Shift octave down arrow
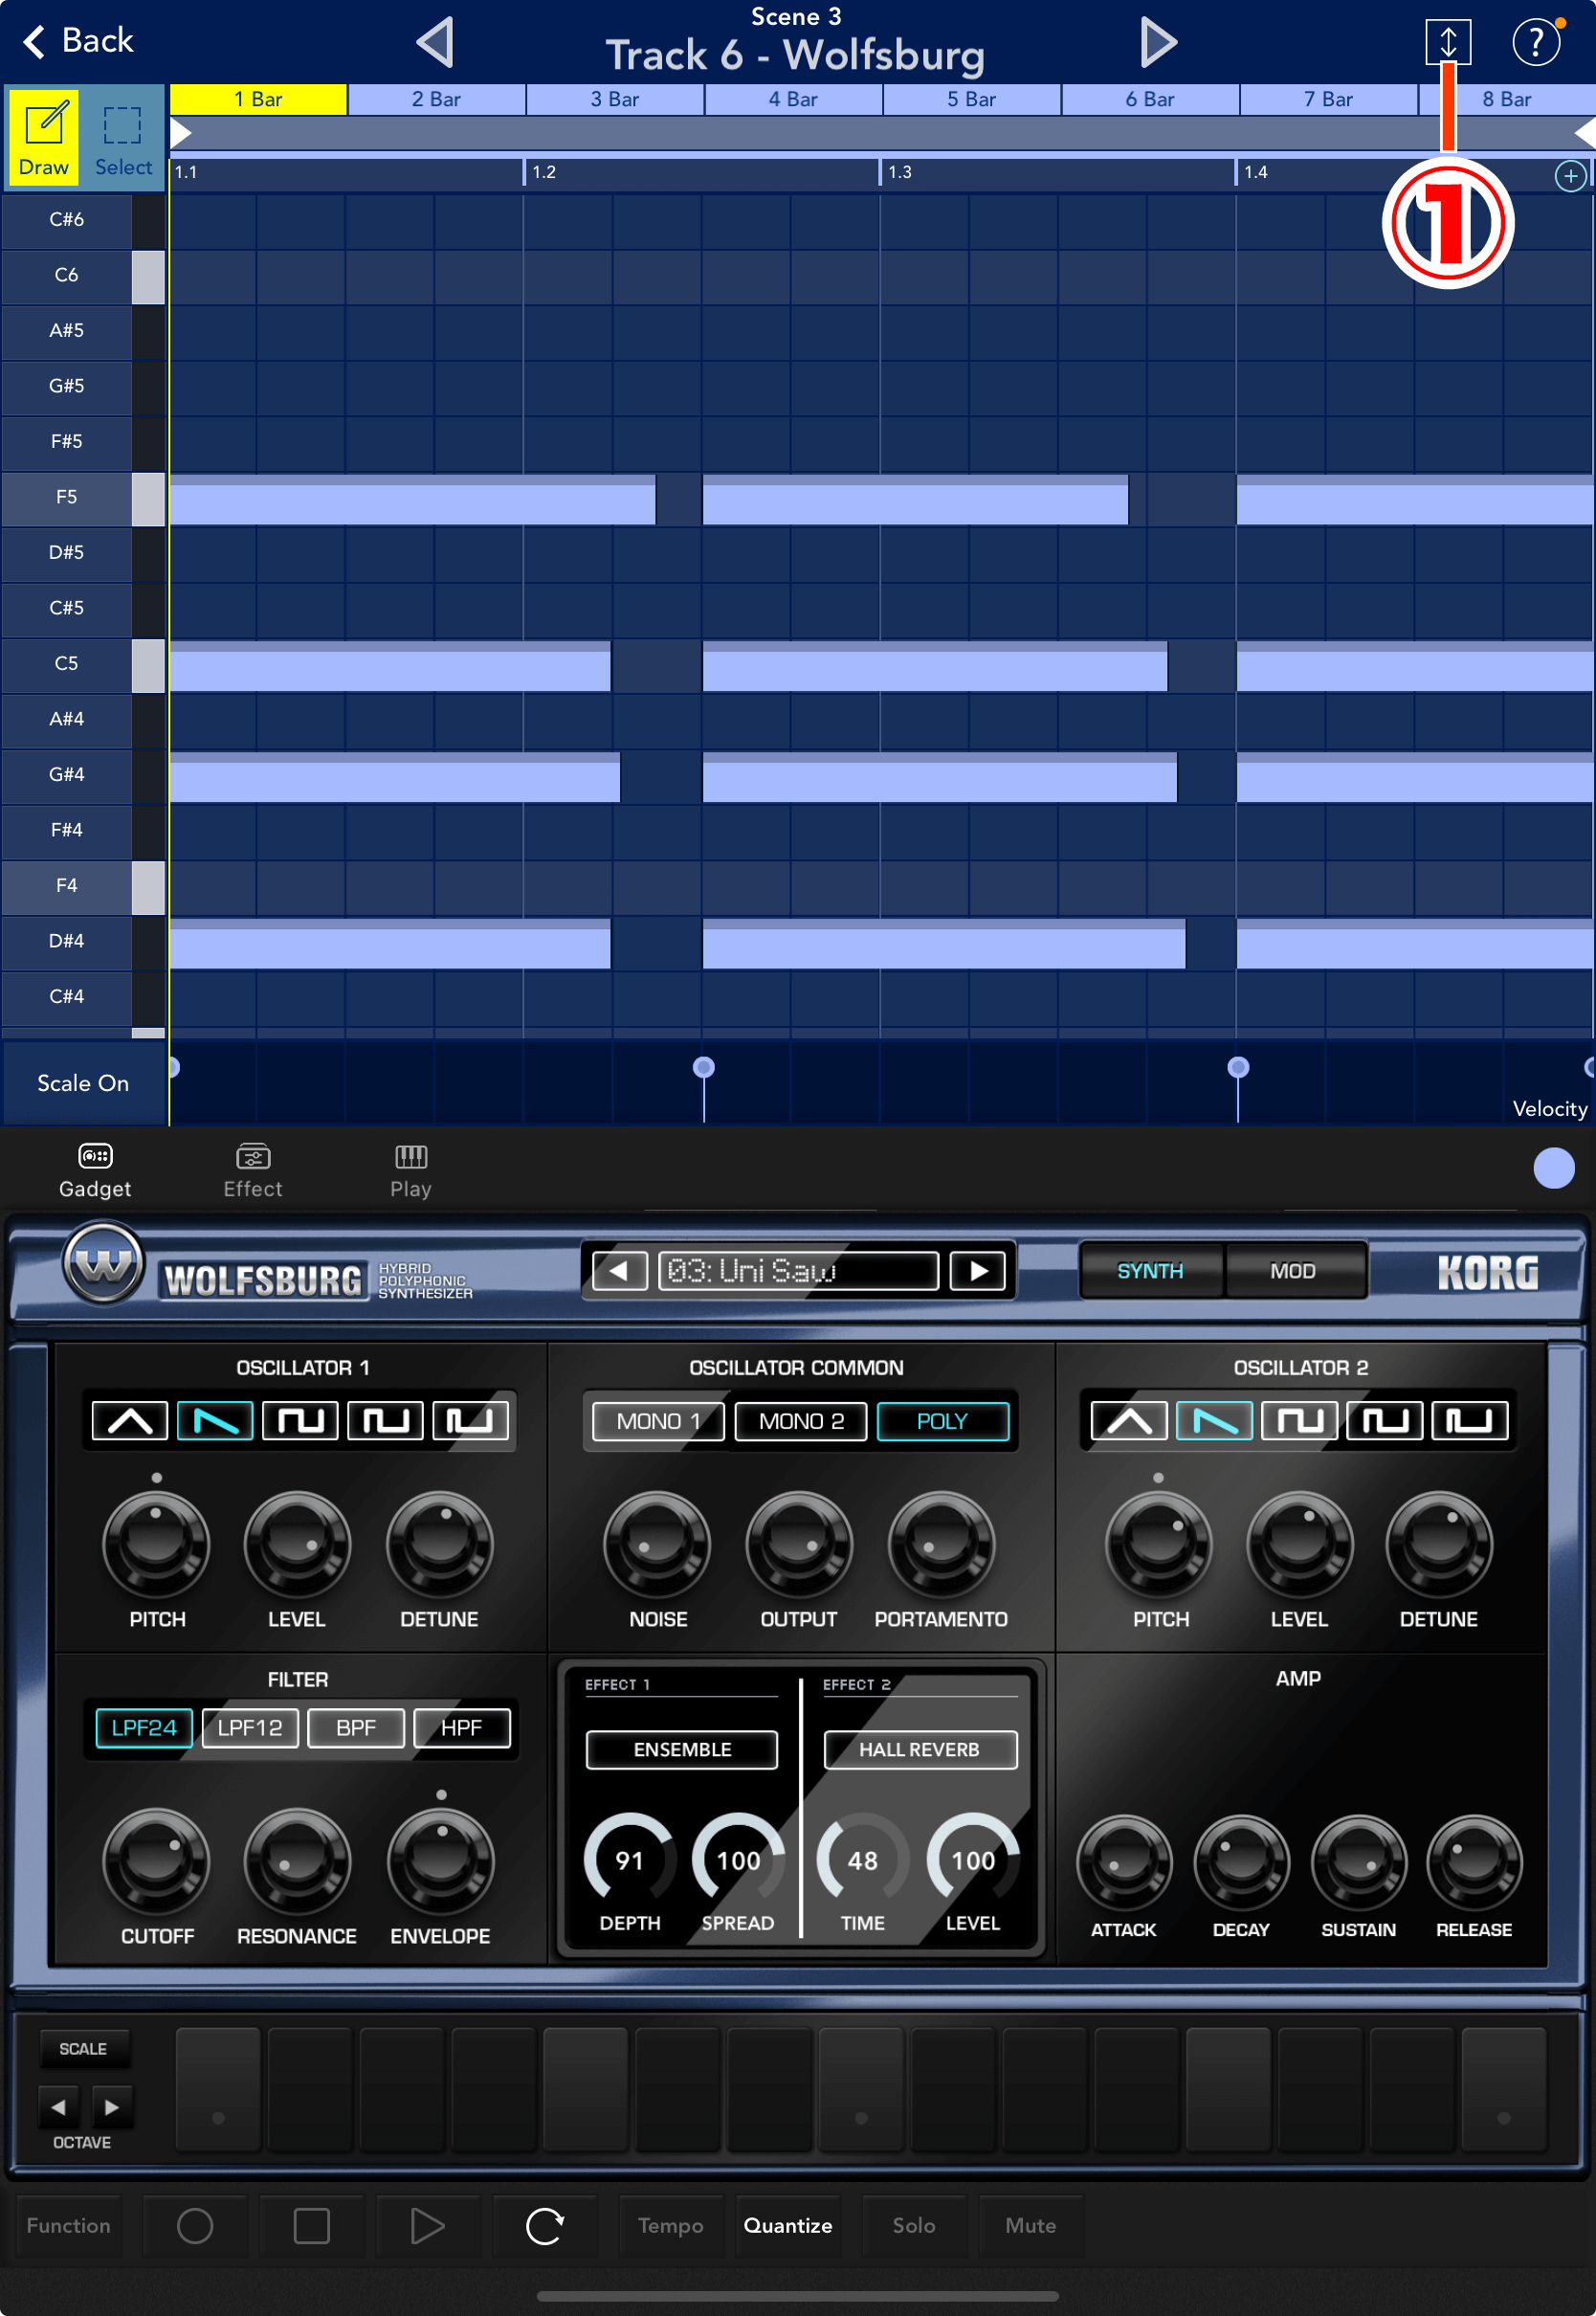1596x2316 pixels. pos(58,2106)
